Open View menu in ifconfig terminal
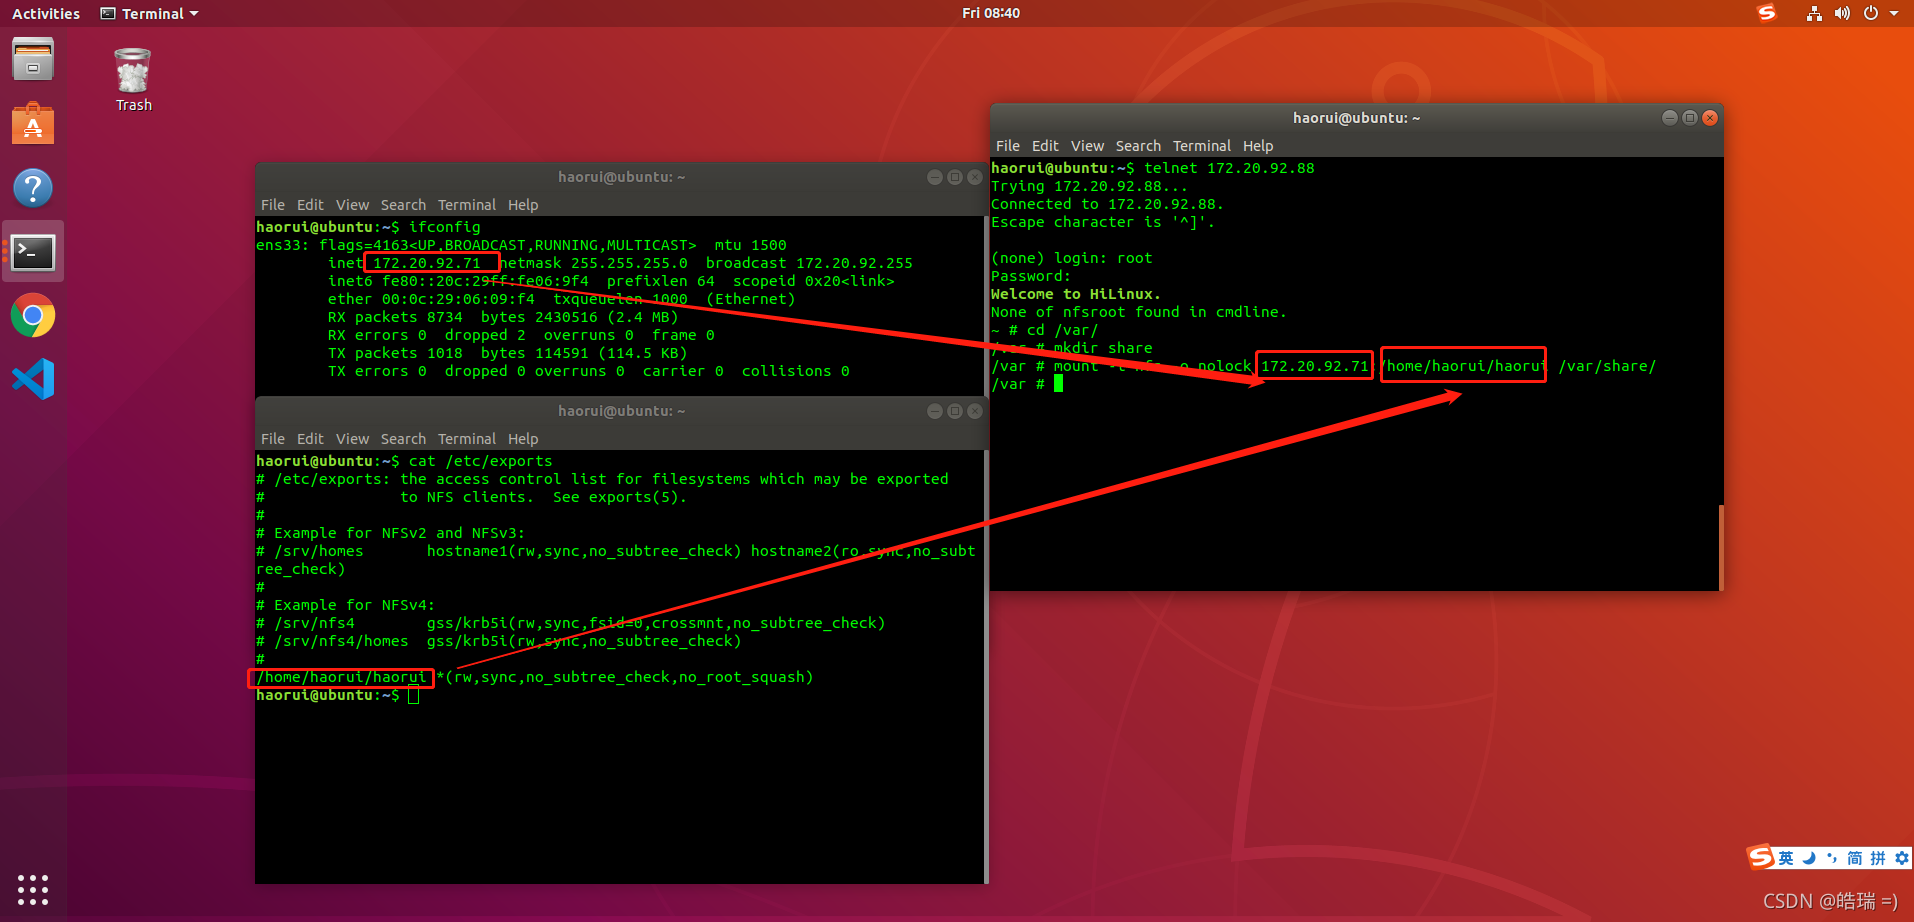1914x922 pixels. [x=352, y=205]
